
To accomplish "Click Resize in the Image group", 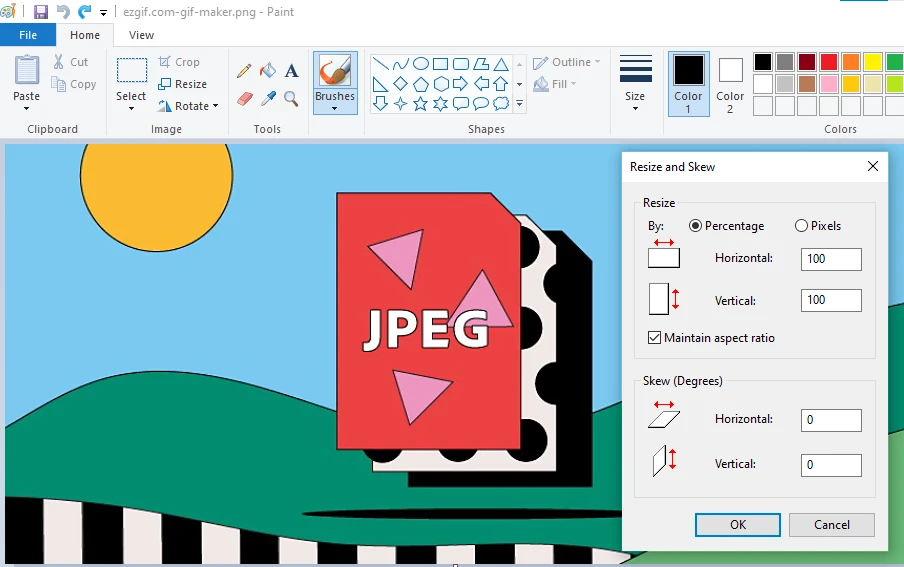I will [x=183, y=84].
